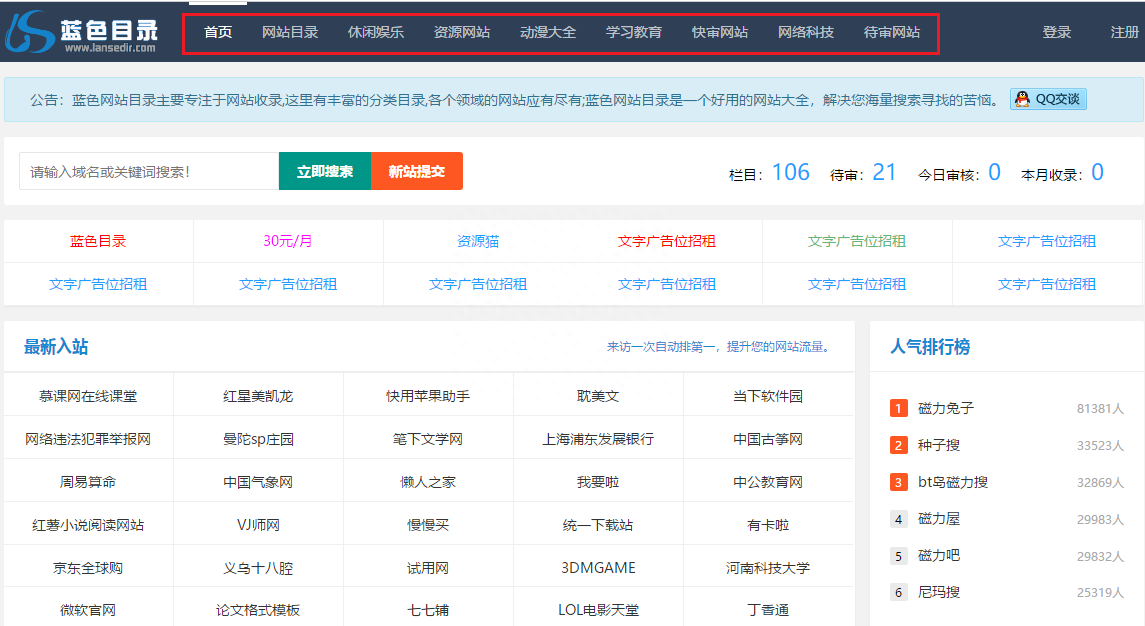Open the 3DMGAME site link
Screen dimensions: 1145x626
600,566
